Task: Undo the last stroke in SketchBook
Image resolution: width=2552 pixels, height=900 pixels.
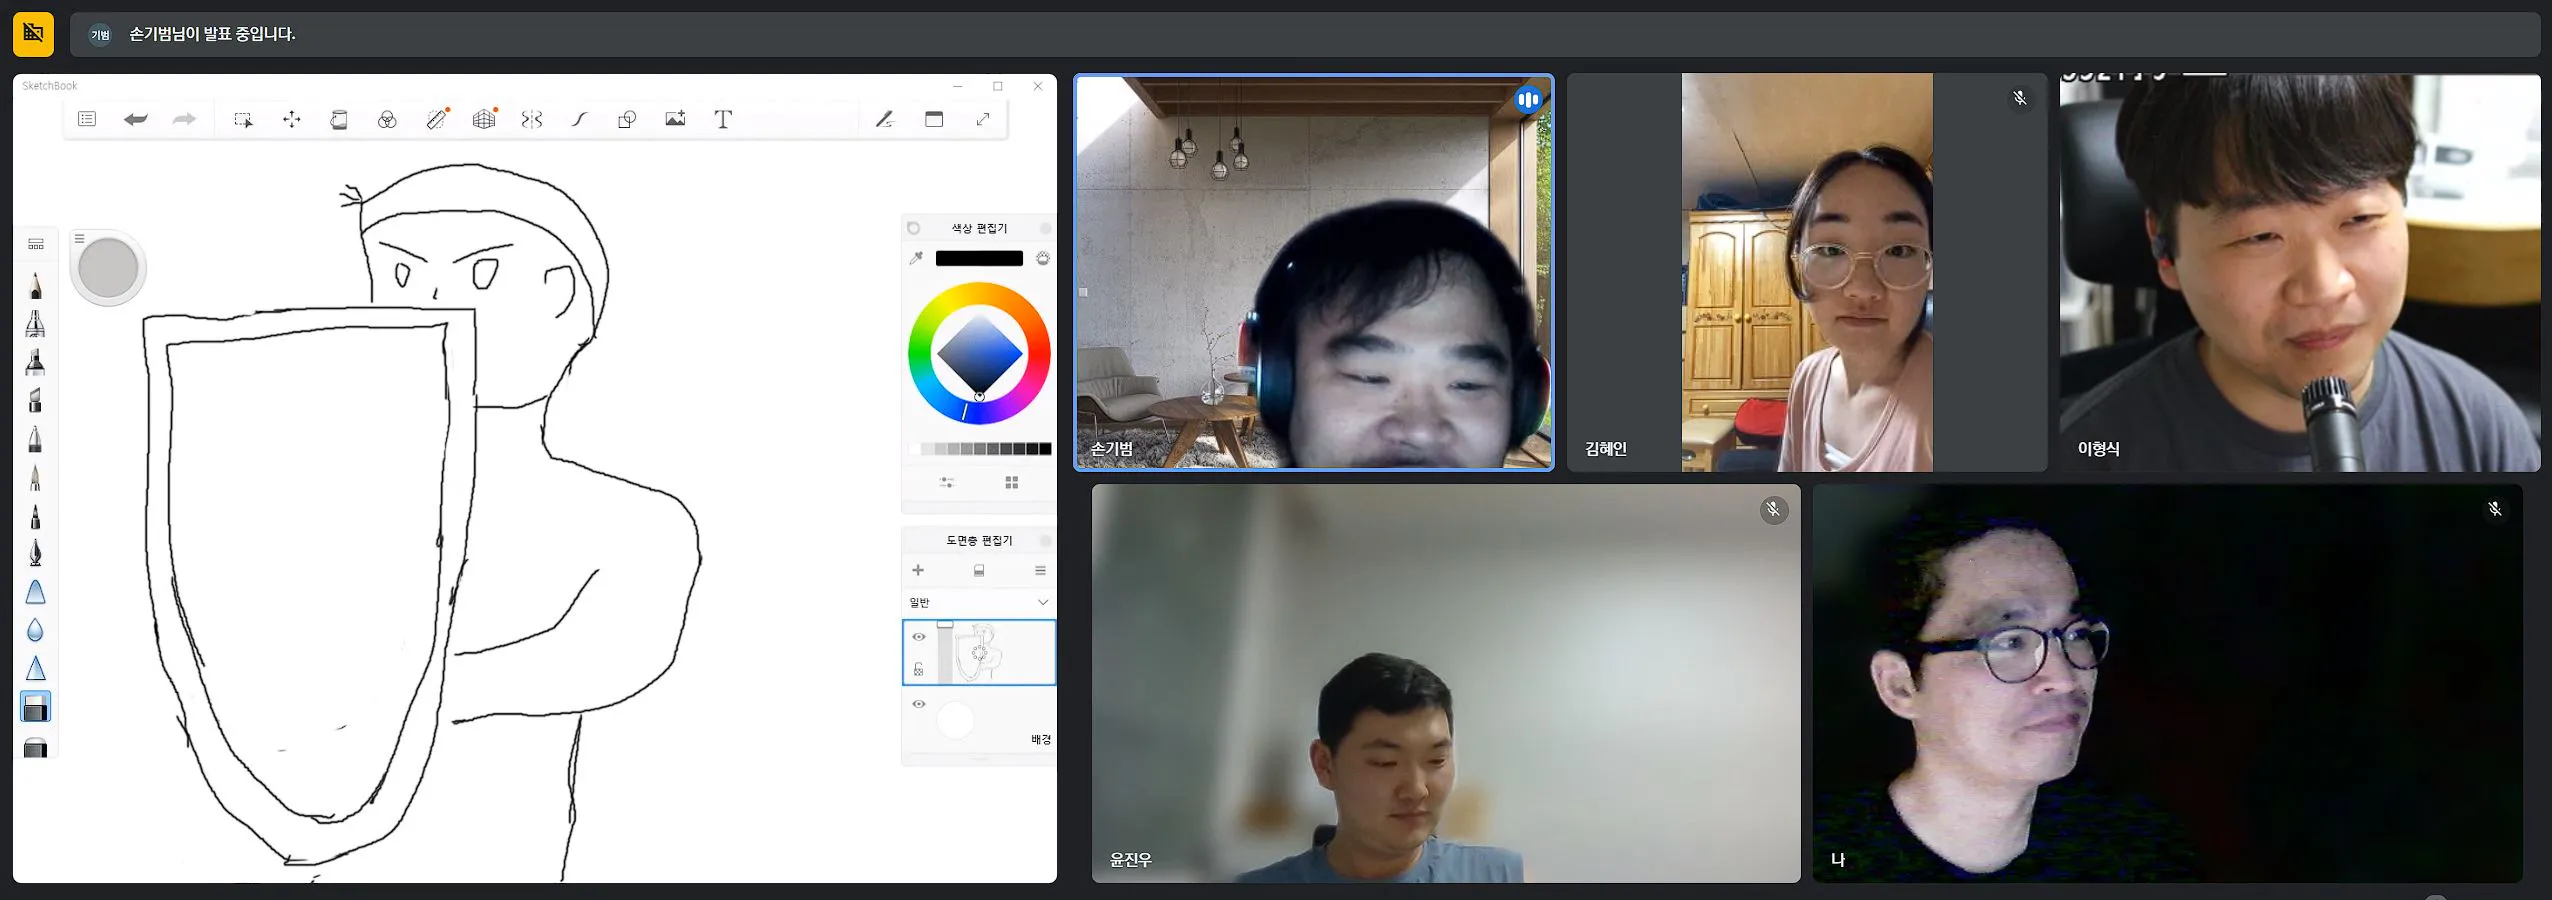Action: (x=136, y=119)
